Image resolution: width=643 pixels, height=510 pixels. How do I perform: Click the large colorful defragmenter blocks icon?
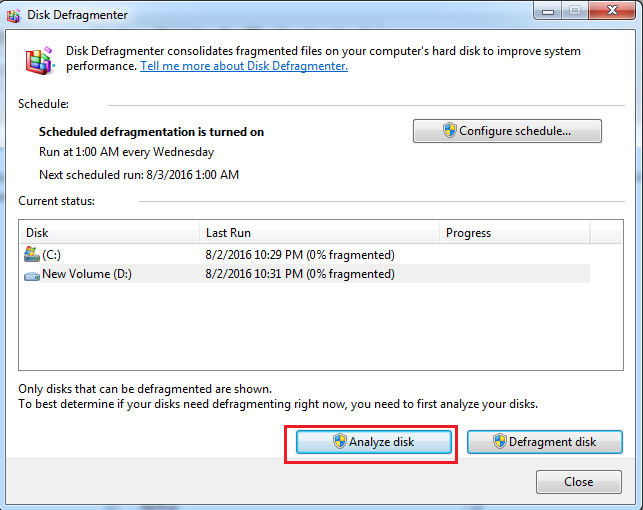(41, 59)
